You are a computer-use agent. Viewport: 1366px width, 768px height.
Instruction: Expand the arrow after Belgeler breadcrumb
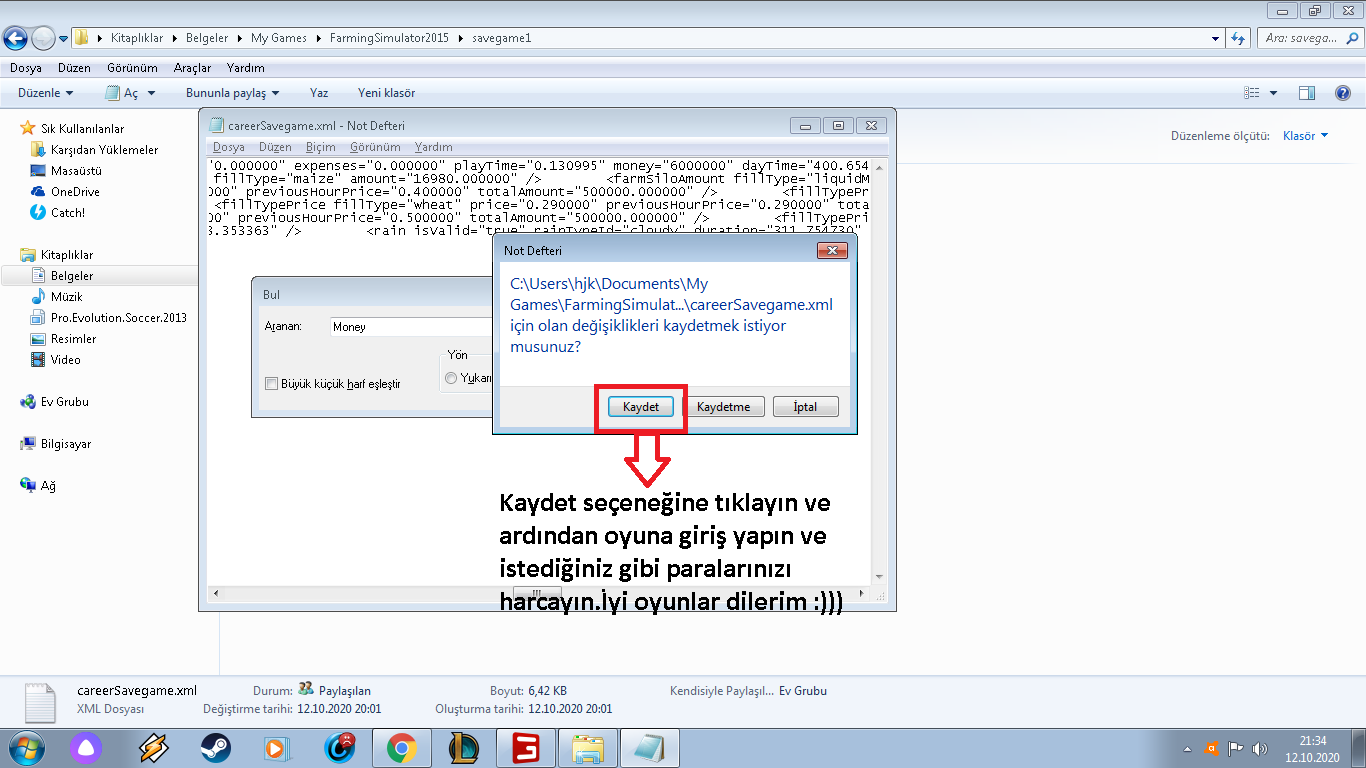(x=239, y=38)
